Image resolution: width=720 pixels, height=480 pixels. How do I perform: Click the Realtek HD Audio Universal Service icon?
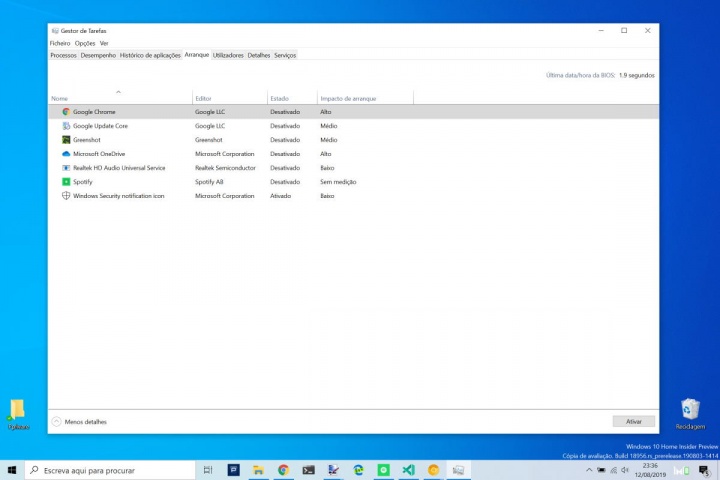pos(66,168)
